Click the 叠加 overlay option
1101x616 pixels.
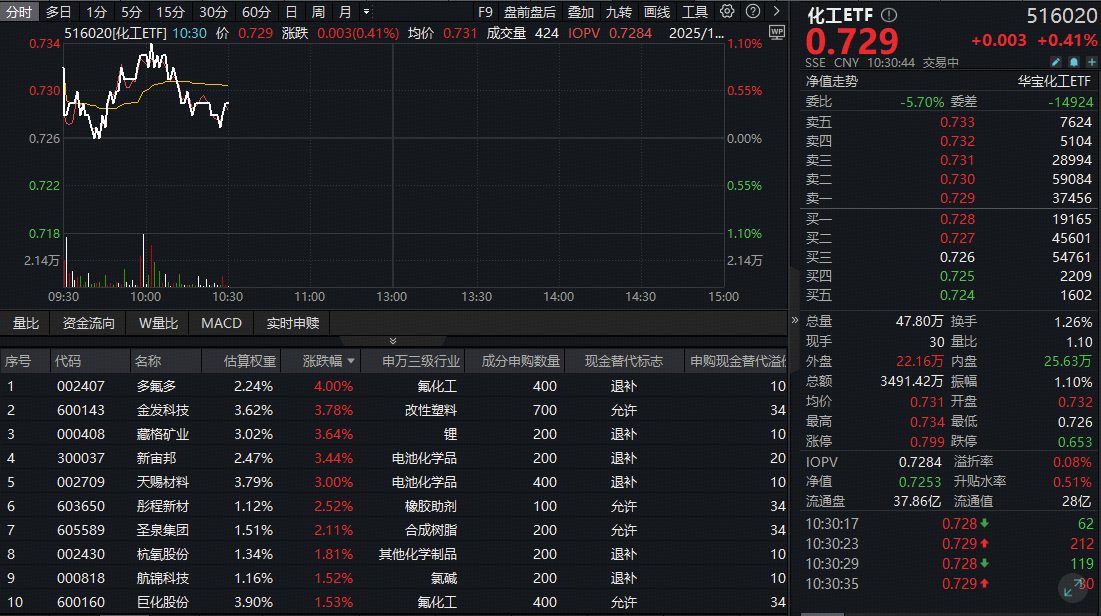pos(582,11)
